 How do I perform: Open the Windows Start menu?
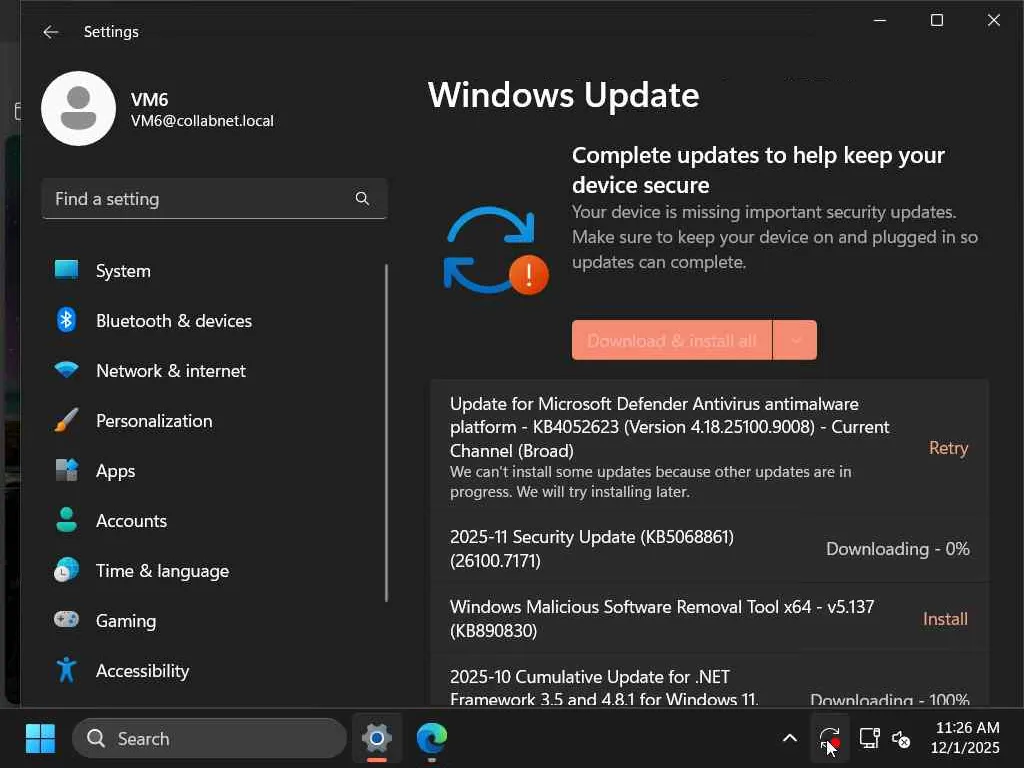[40, 739]
